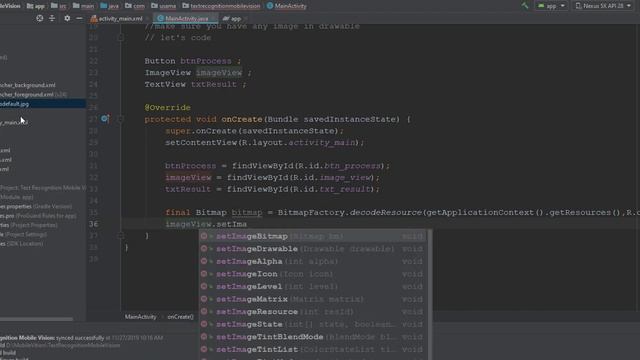This screenshot has height=360, width=640.
Task: Select setImageTintList from autocomplete list
Action: pos(313,350)
